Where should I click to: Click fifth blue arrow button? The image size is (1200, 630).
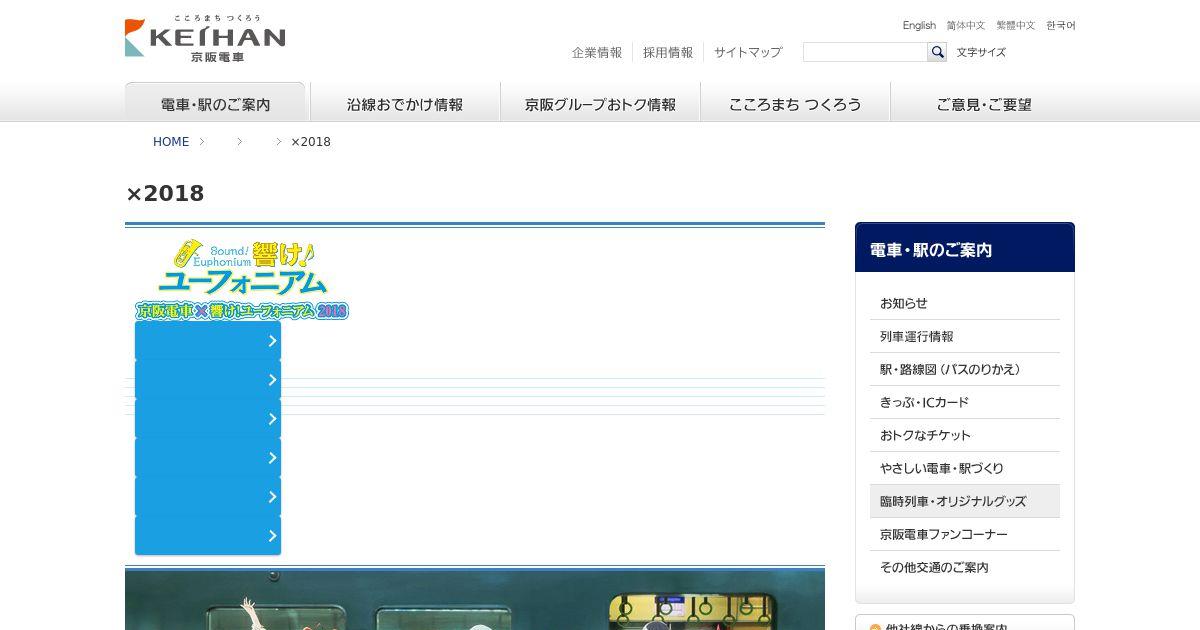pyautogui.click(x=208, y=497)
